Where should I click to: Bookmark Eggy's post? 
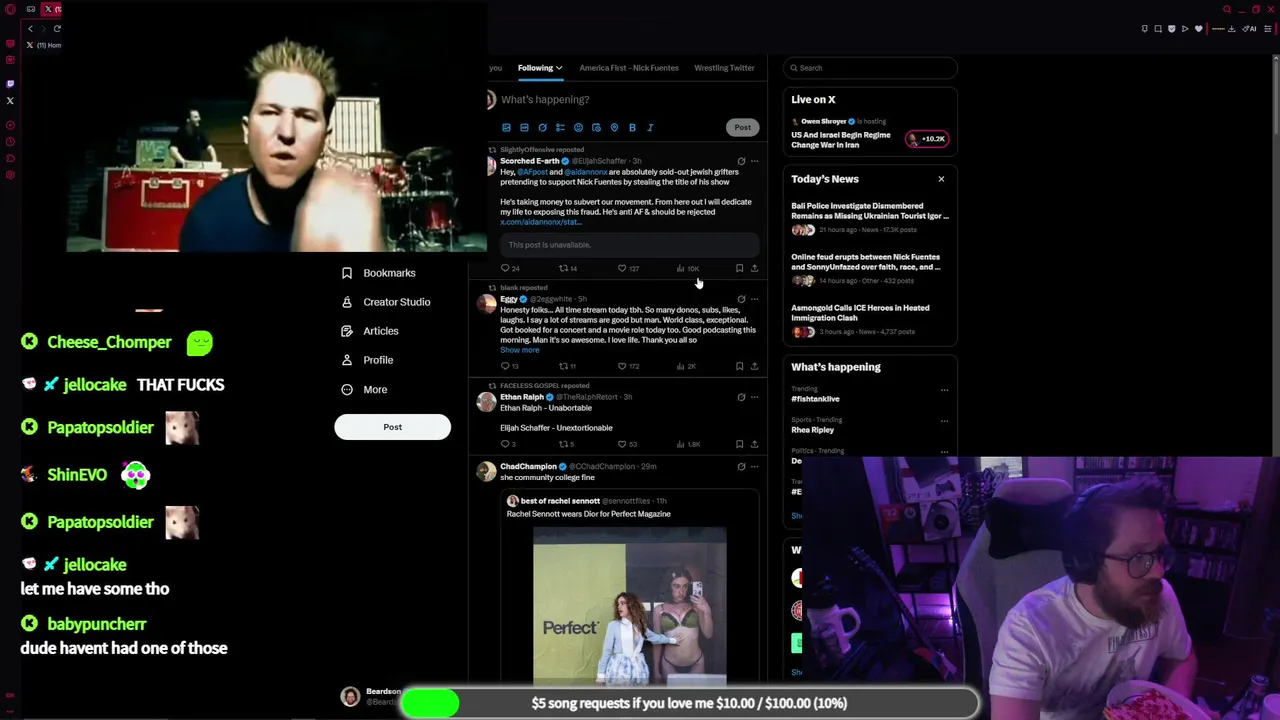[x=739, y=366]
